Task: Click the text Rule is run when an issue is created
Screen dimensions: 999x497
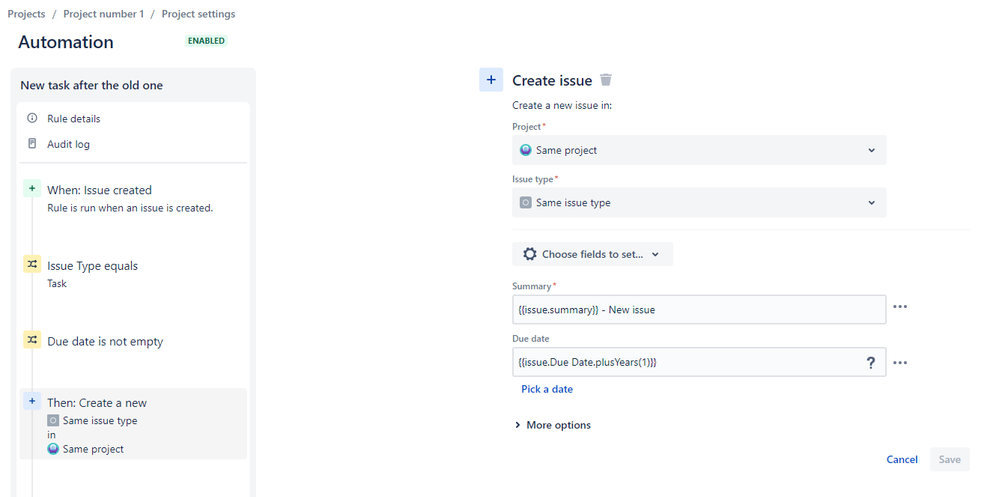Action: (130, 208)
